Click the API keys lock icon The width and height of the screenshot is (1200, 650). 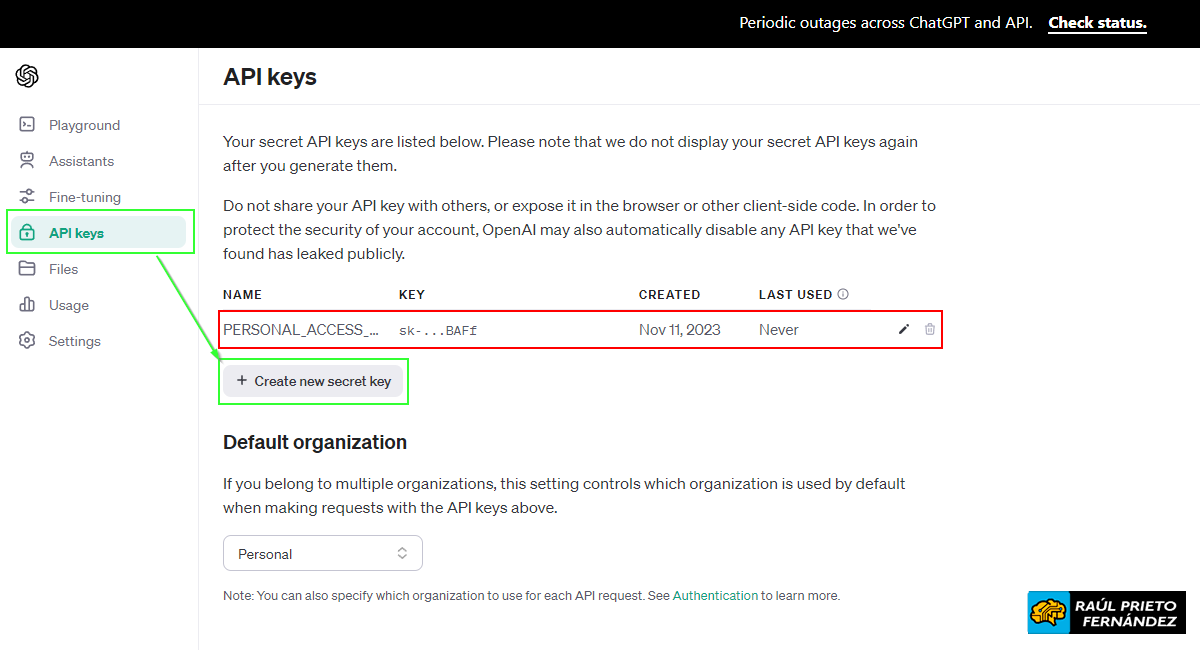coord(28,233)
